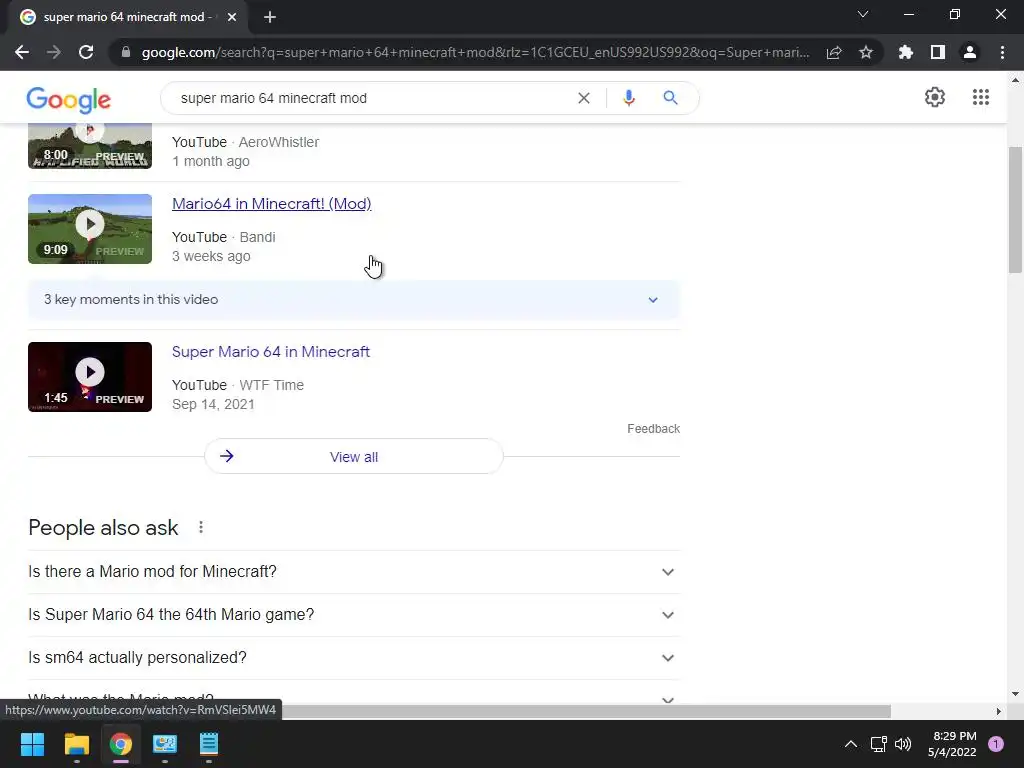The height and width of the screenshot is (768, 1024).
Task: Click the horizontal scrollbar thumb
Action: coord(586,711)
